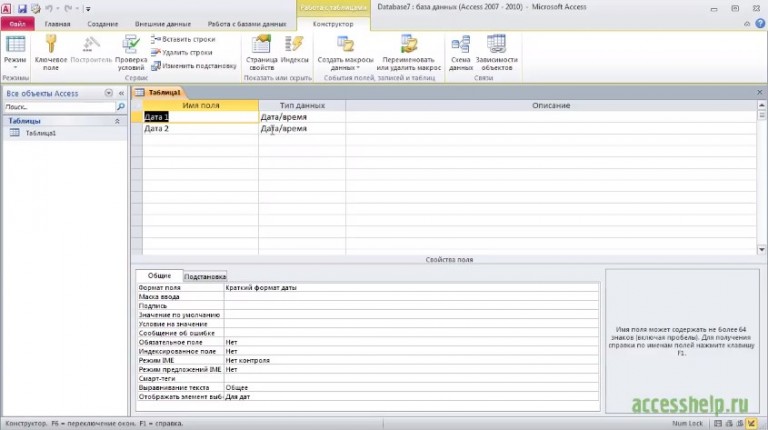Expand the Режим view dropdown
This screenshot has height=430, width=768.
15,68
